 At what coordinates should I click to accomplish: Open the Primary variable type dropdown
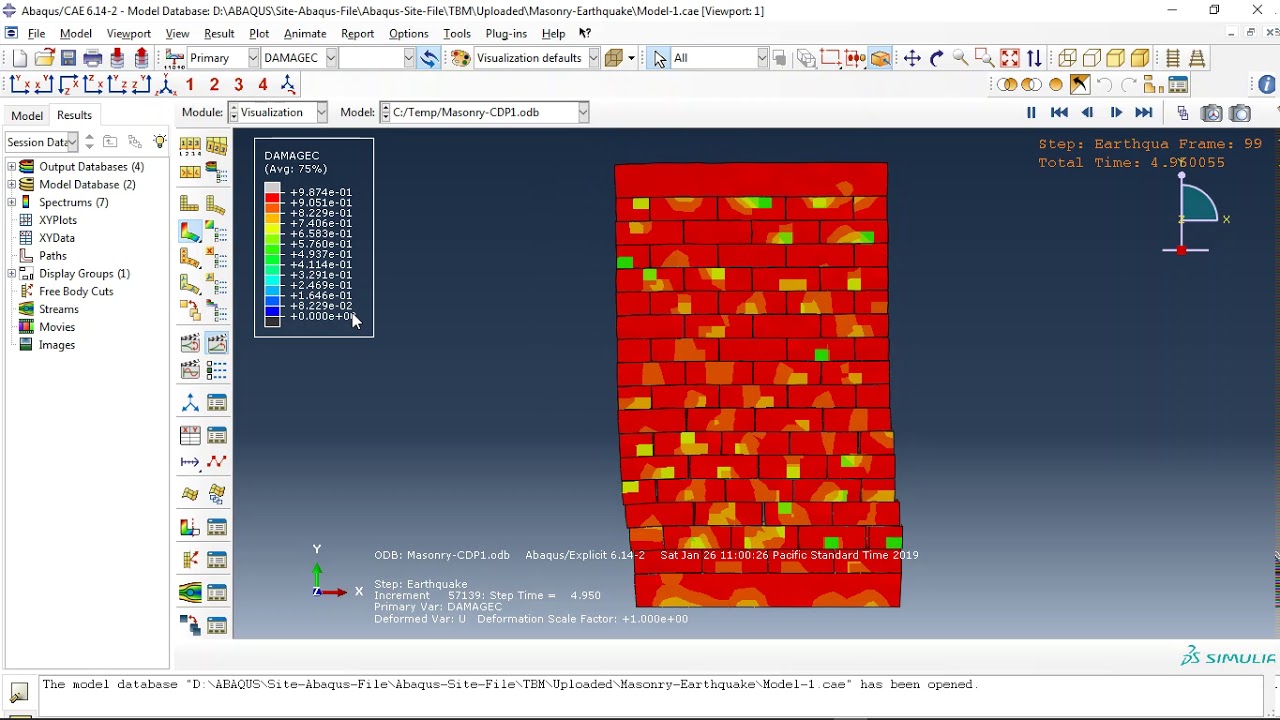coord(253,58)
